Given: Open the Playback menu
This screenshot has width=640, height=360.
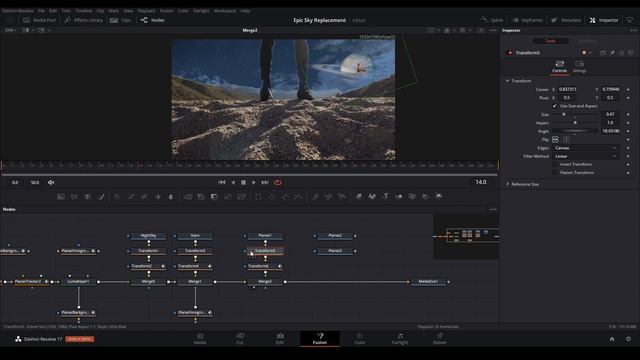Looking at the screenshot, I should 146,11.
